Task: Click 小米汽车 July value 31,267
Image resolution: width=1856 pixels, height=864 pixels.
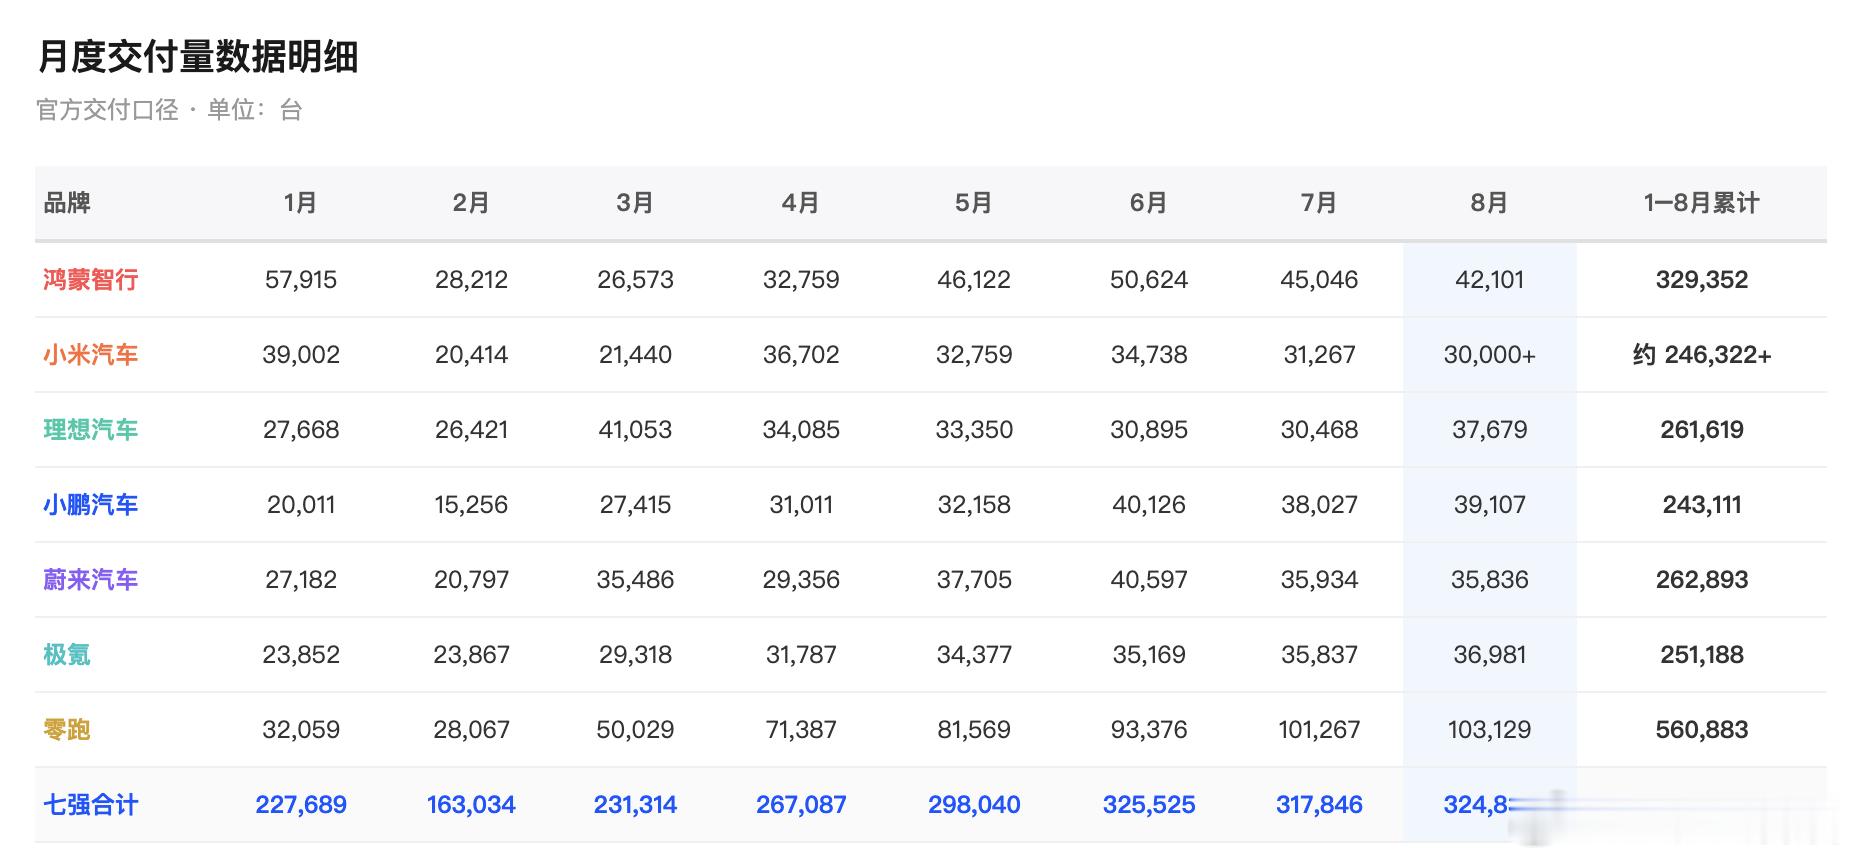Action: tap(1319, 355)
